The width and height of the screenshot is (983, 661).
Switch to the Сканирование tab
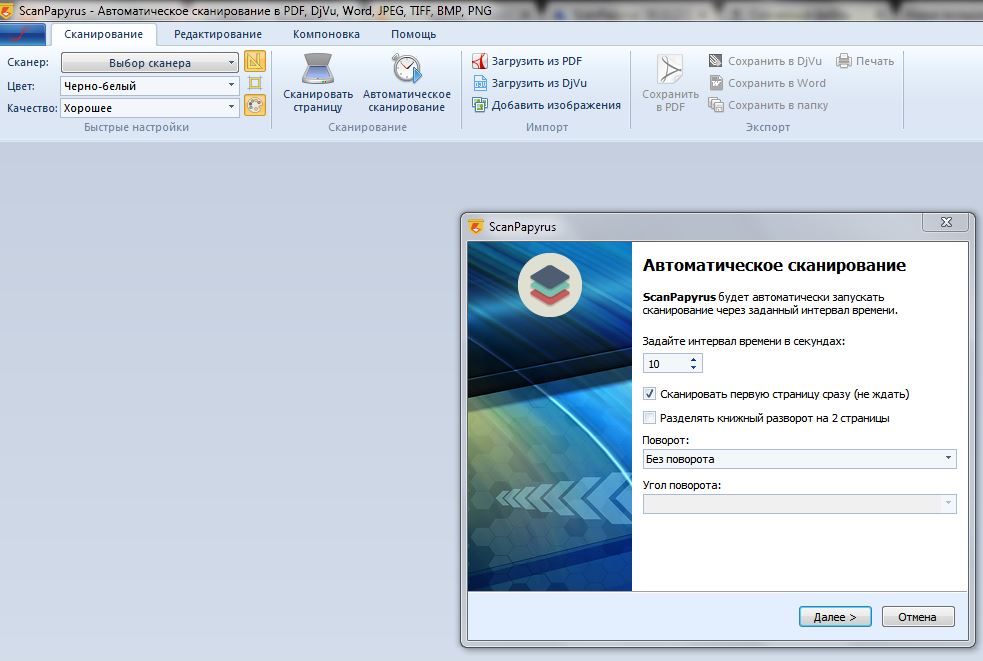coord(103,34)
